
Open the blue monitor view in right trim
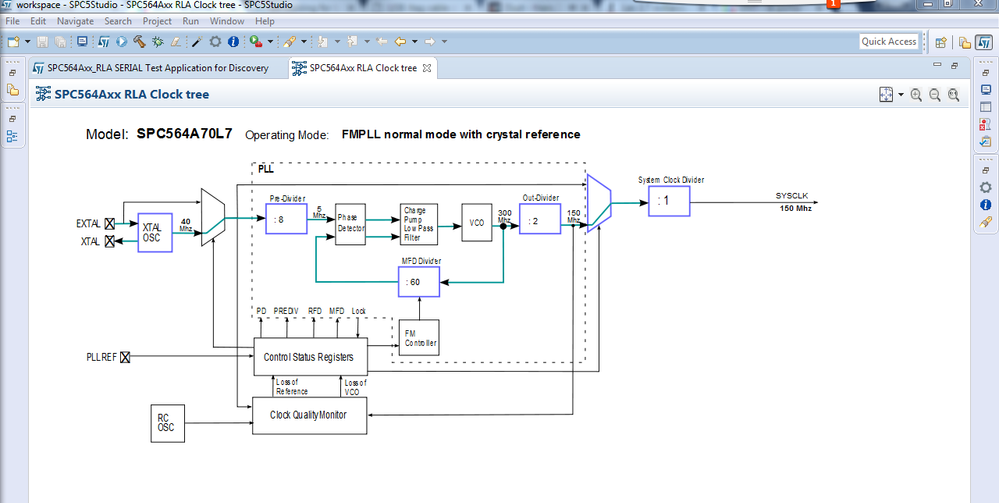(986, 90)
